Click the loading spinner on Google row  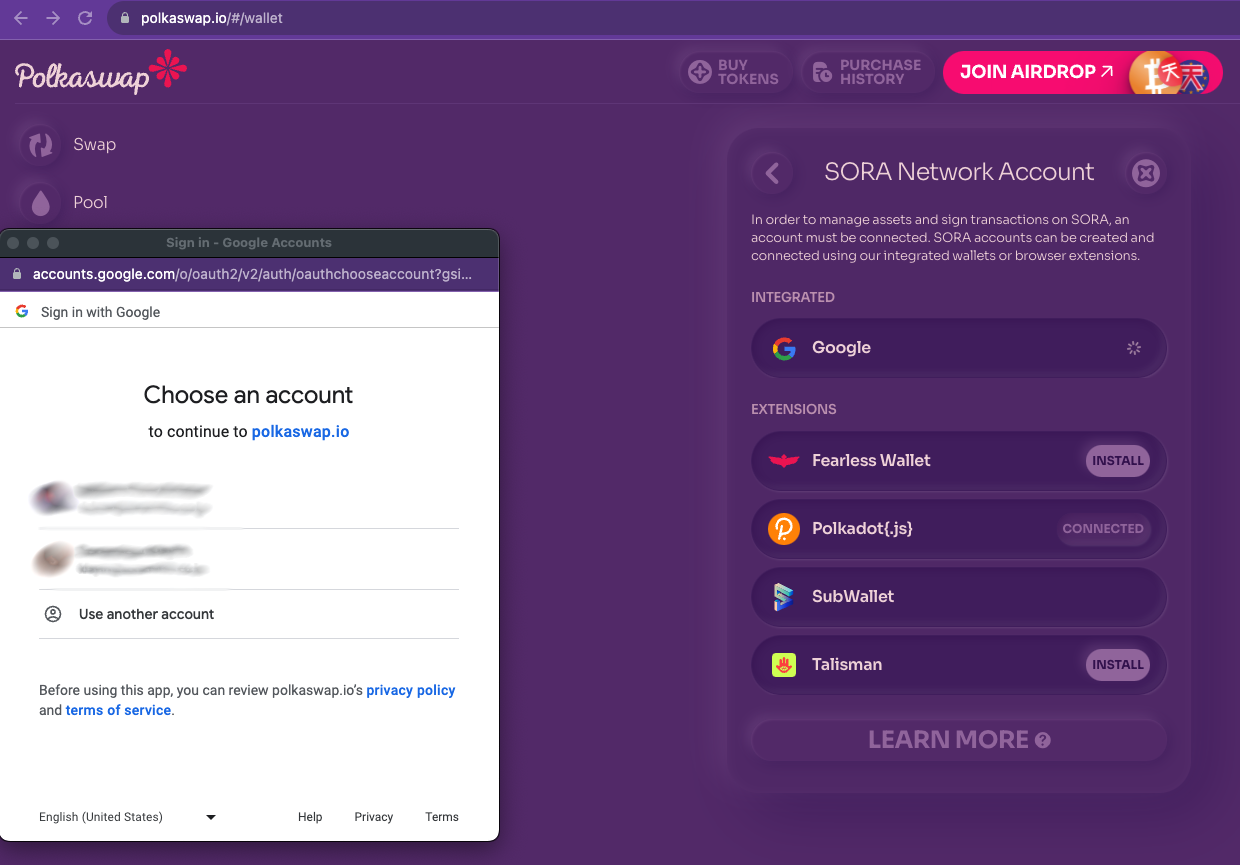[1133, 348]
